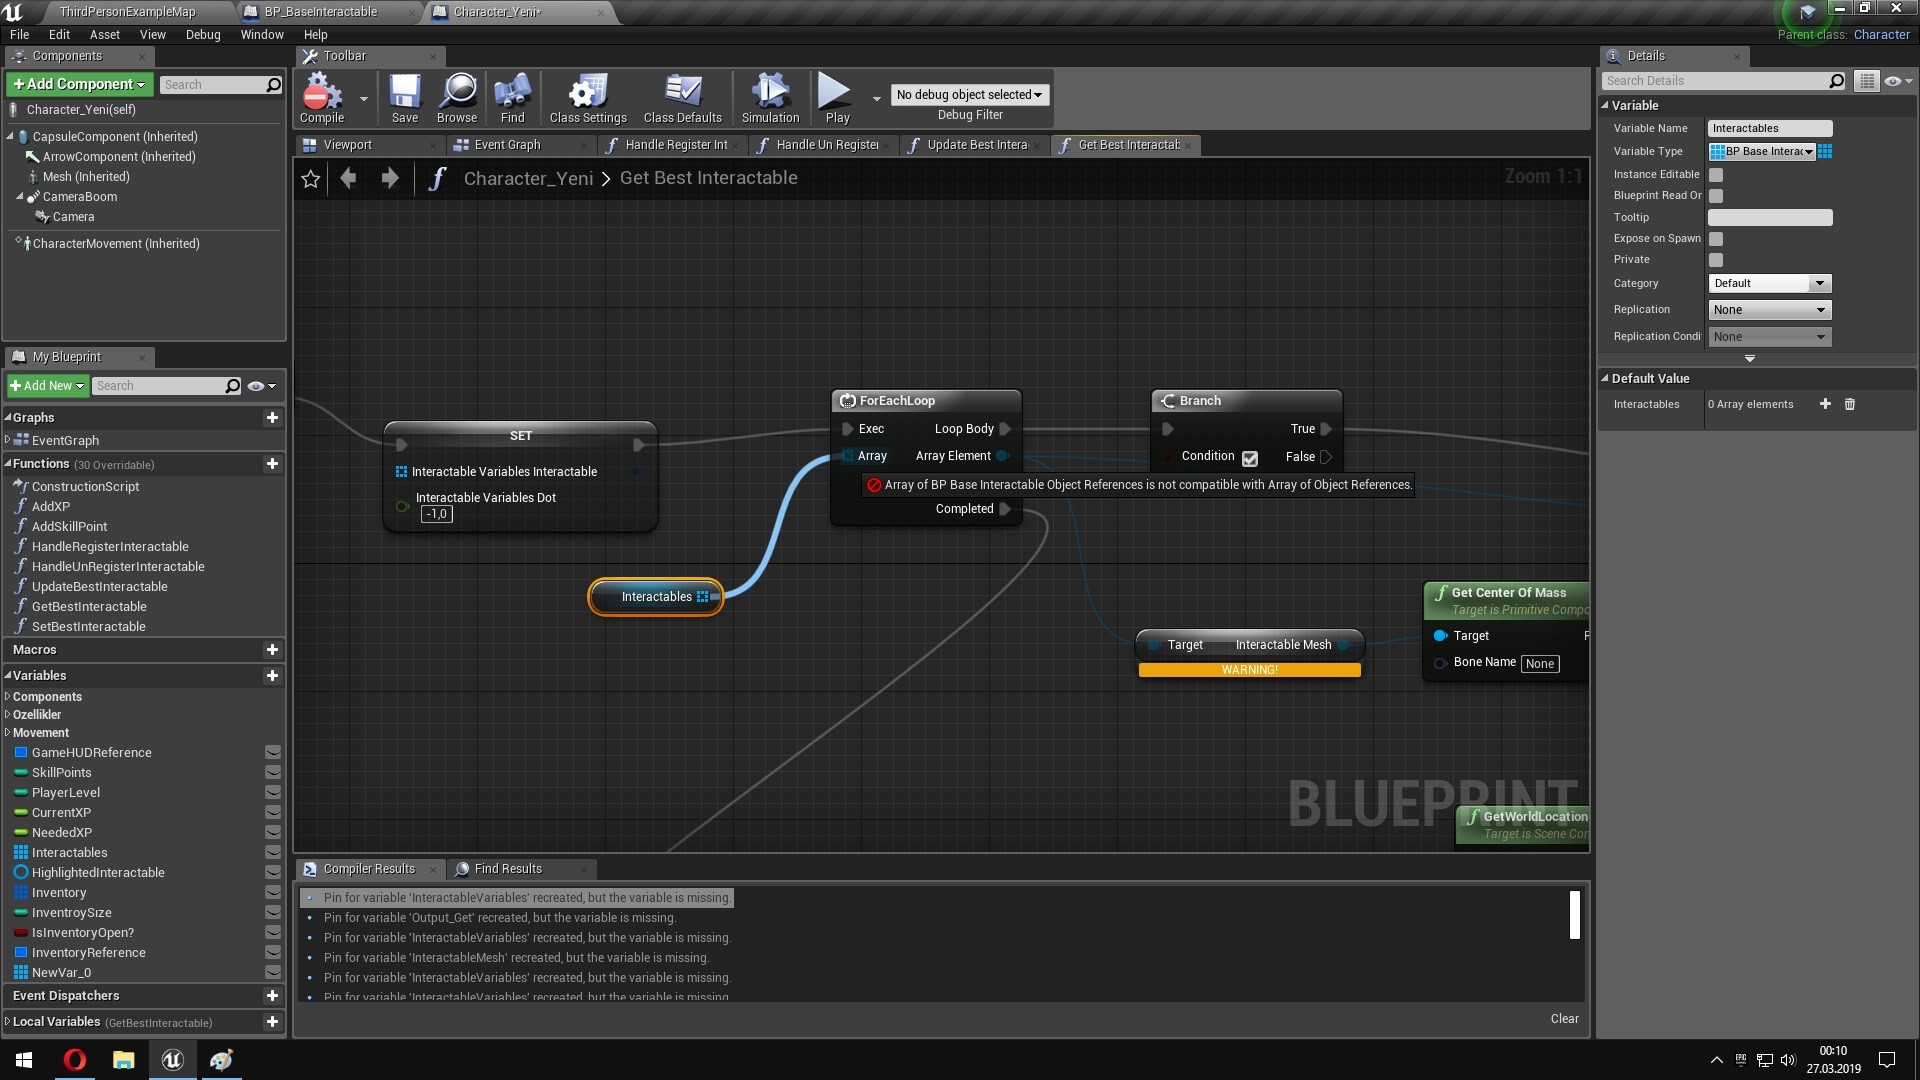Start Simulation from the toolbar
The width and height of the screenshot is (1920, 1080).
[770, 98]
